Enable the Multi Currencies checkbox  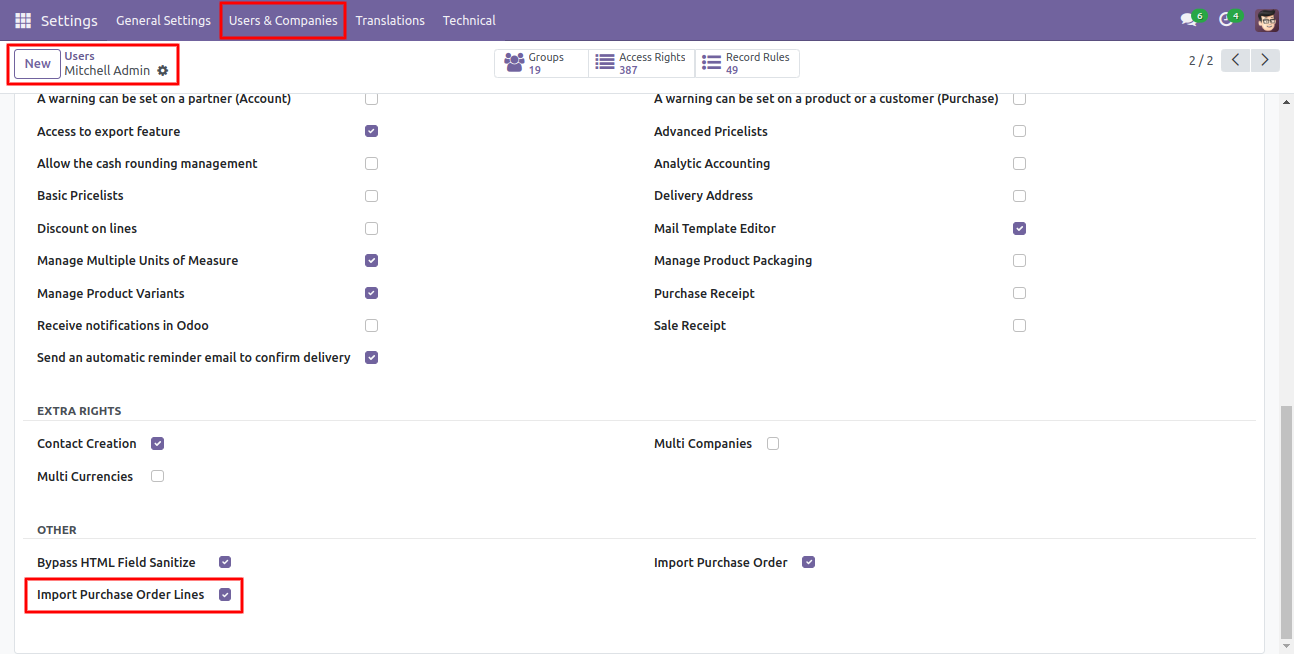(157, 476)
